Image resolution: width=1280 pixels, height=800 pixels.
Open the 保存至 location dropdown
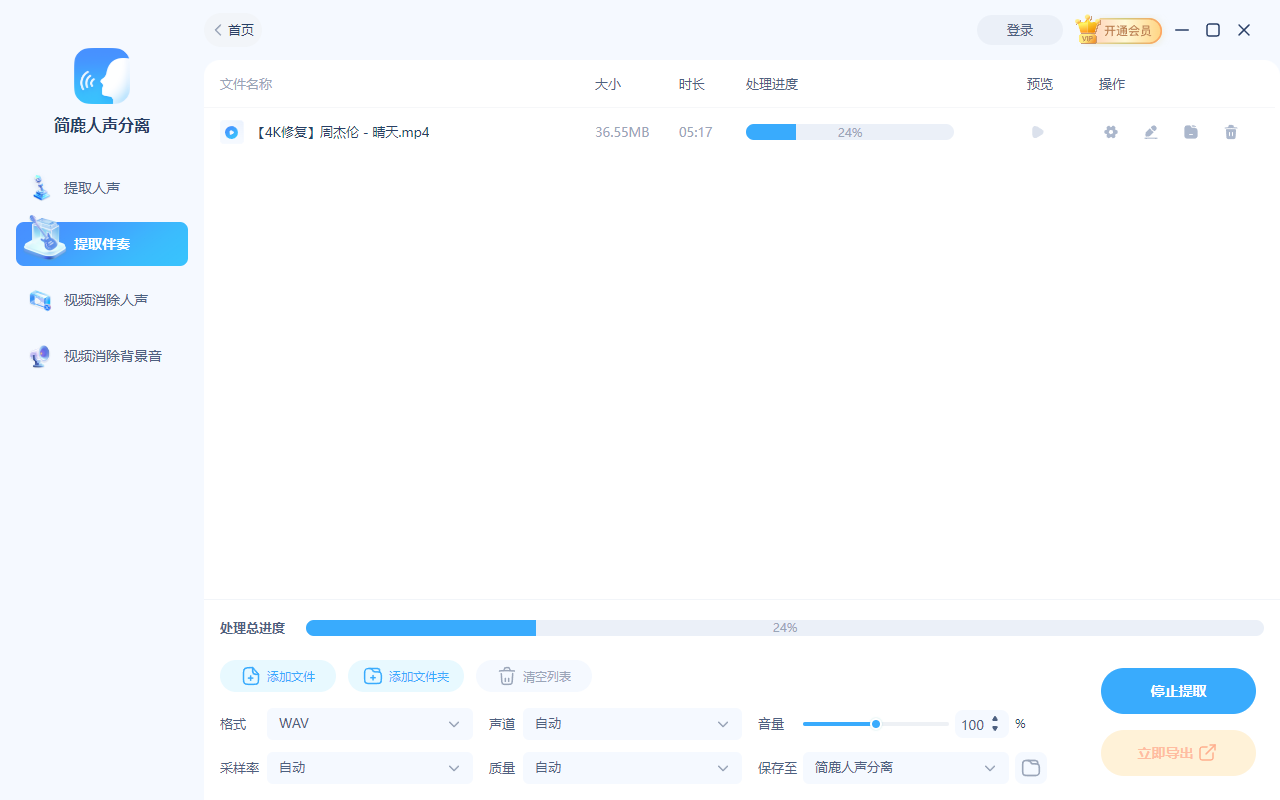pos(905,767)
